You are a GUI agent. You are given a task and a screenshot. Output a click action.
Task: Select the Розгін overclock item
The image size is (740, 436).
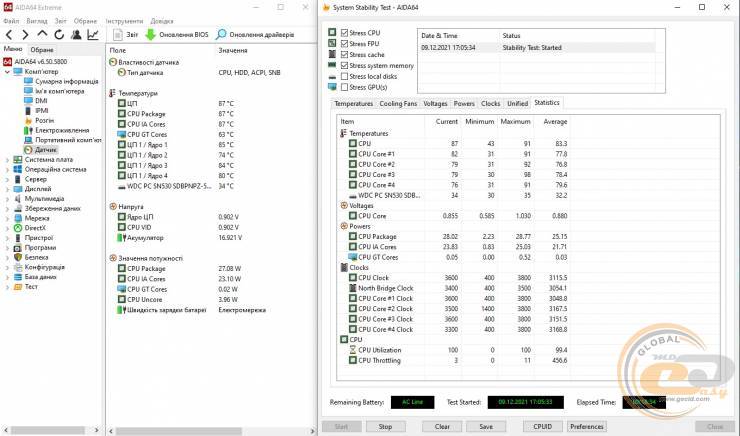coord(44,120)
